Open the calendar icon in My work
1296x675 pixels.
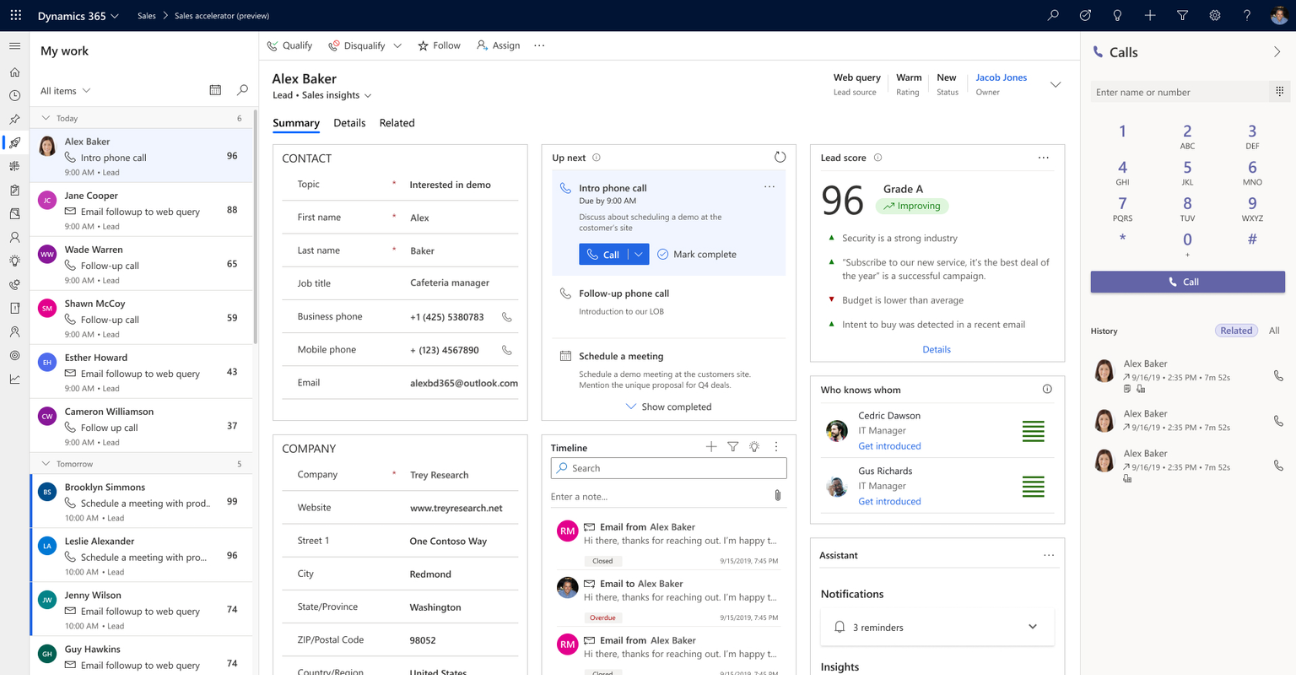(215, 90)
